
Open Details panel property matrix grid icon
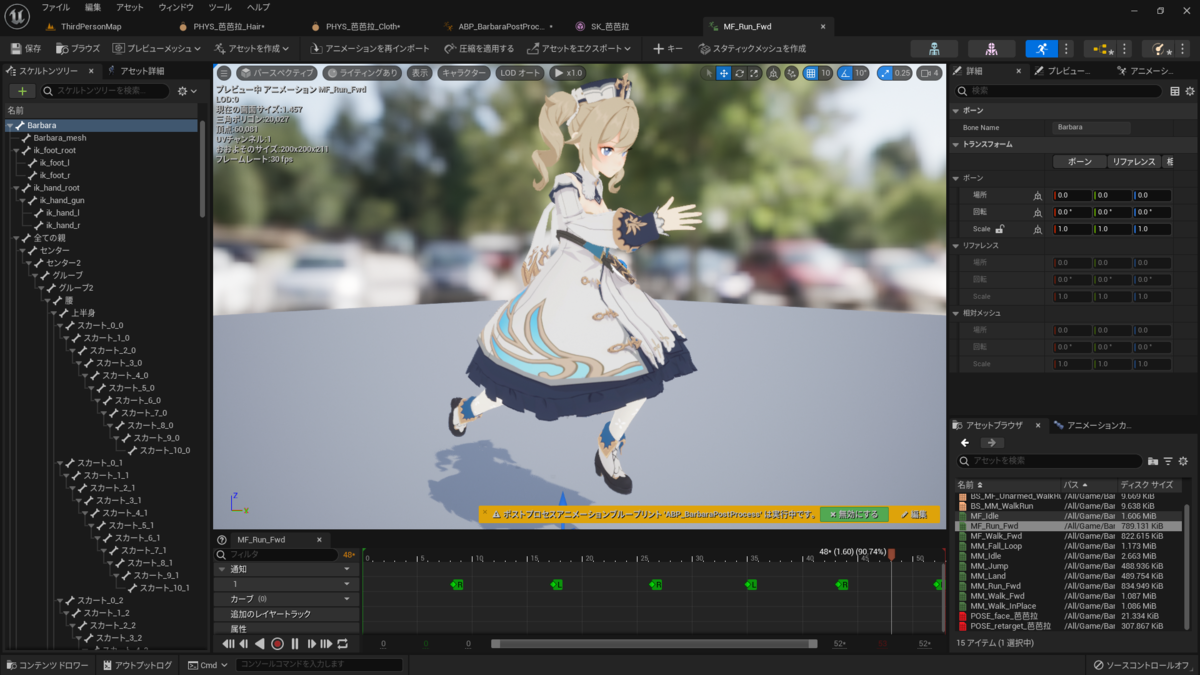click(1175, 91)
